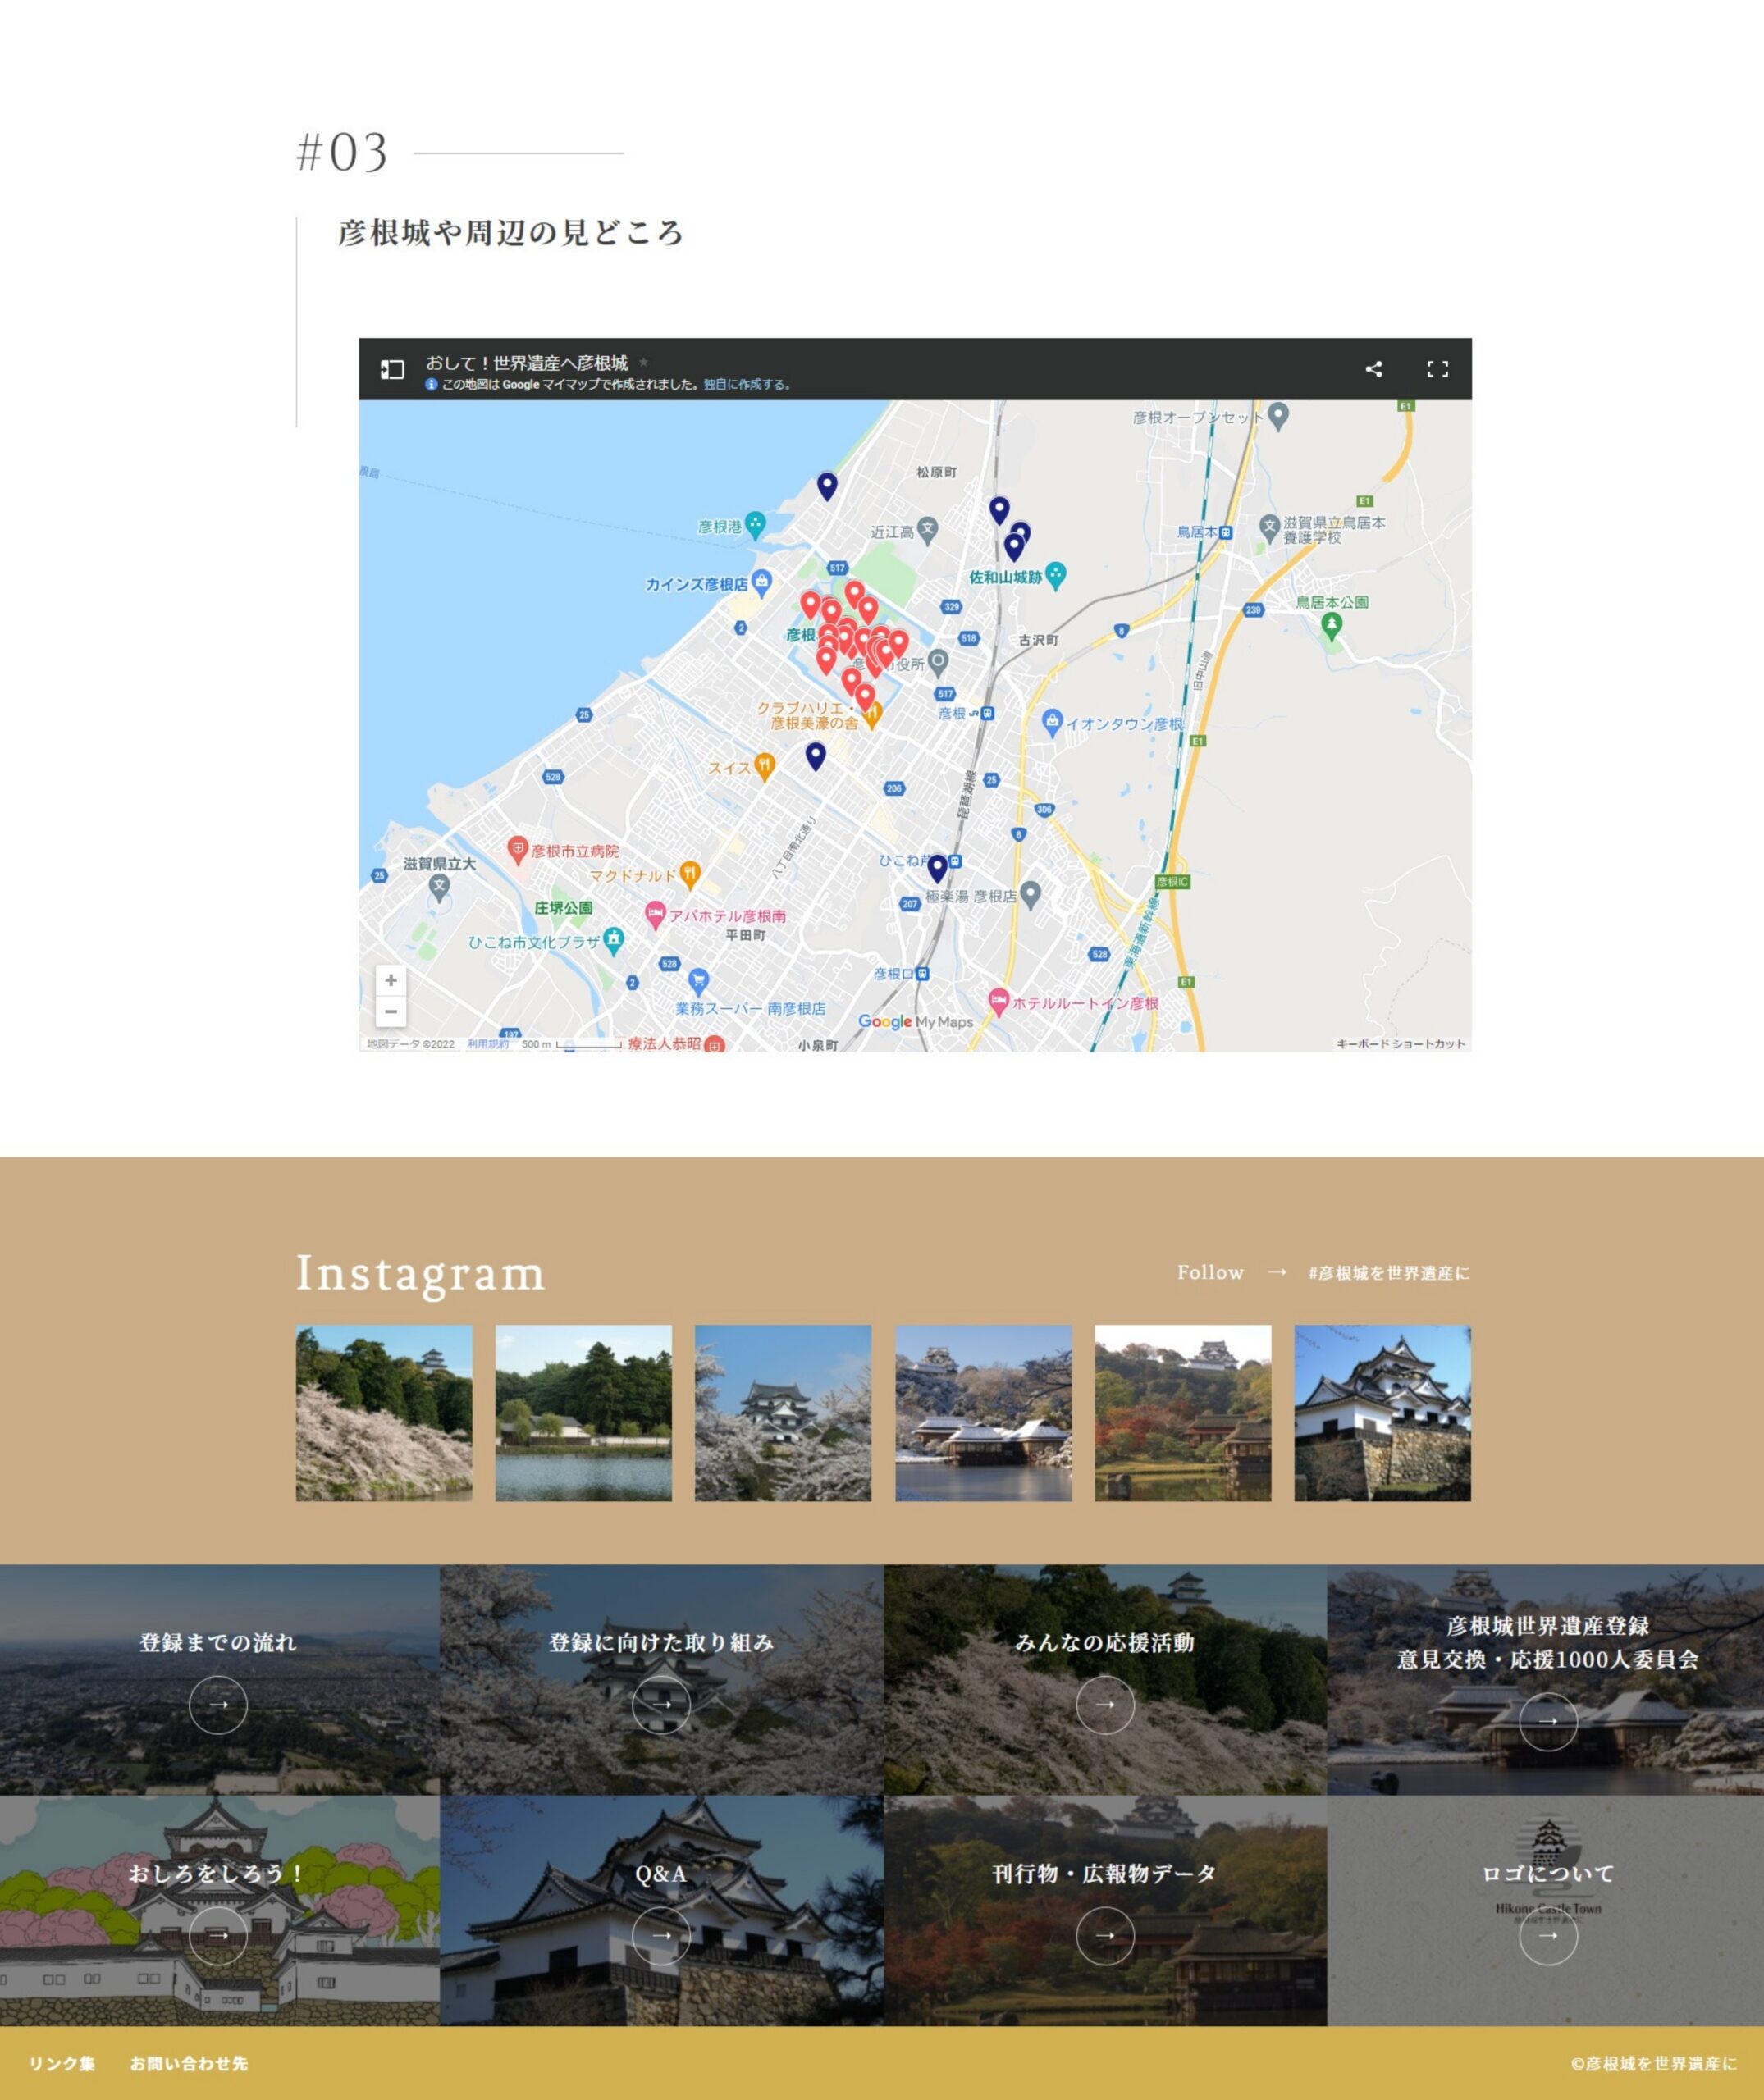Click the カインズ彦根店 shop marker
The image size is (1764, 2100).
point(762,581)
